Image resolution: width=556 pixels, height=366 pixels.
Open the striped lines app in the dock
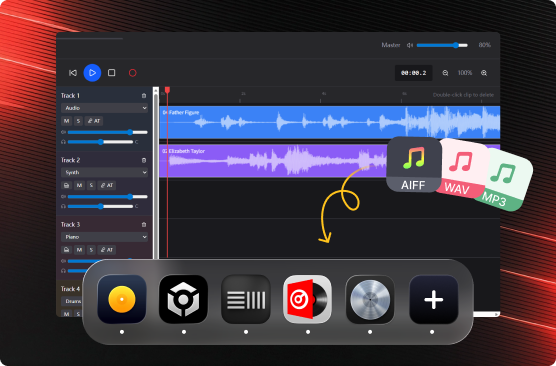click(x=246, y=299)
